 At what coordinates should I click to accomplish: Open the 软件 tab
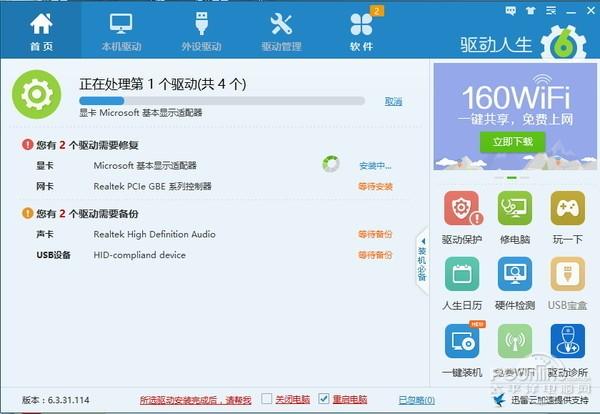click(x=361, y=31)
